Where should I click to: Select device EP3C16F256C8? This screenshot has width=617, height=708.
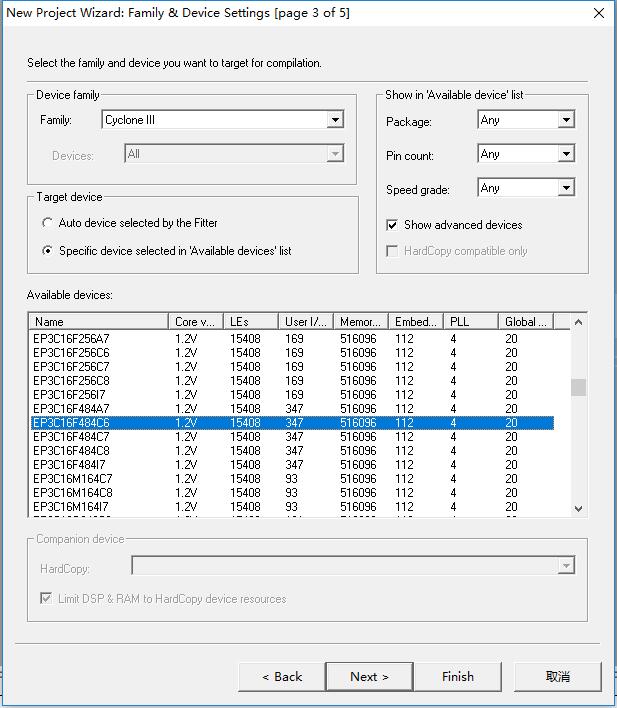click(x=292, y=381)
